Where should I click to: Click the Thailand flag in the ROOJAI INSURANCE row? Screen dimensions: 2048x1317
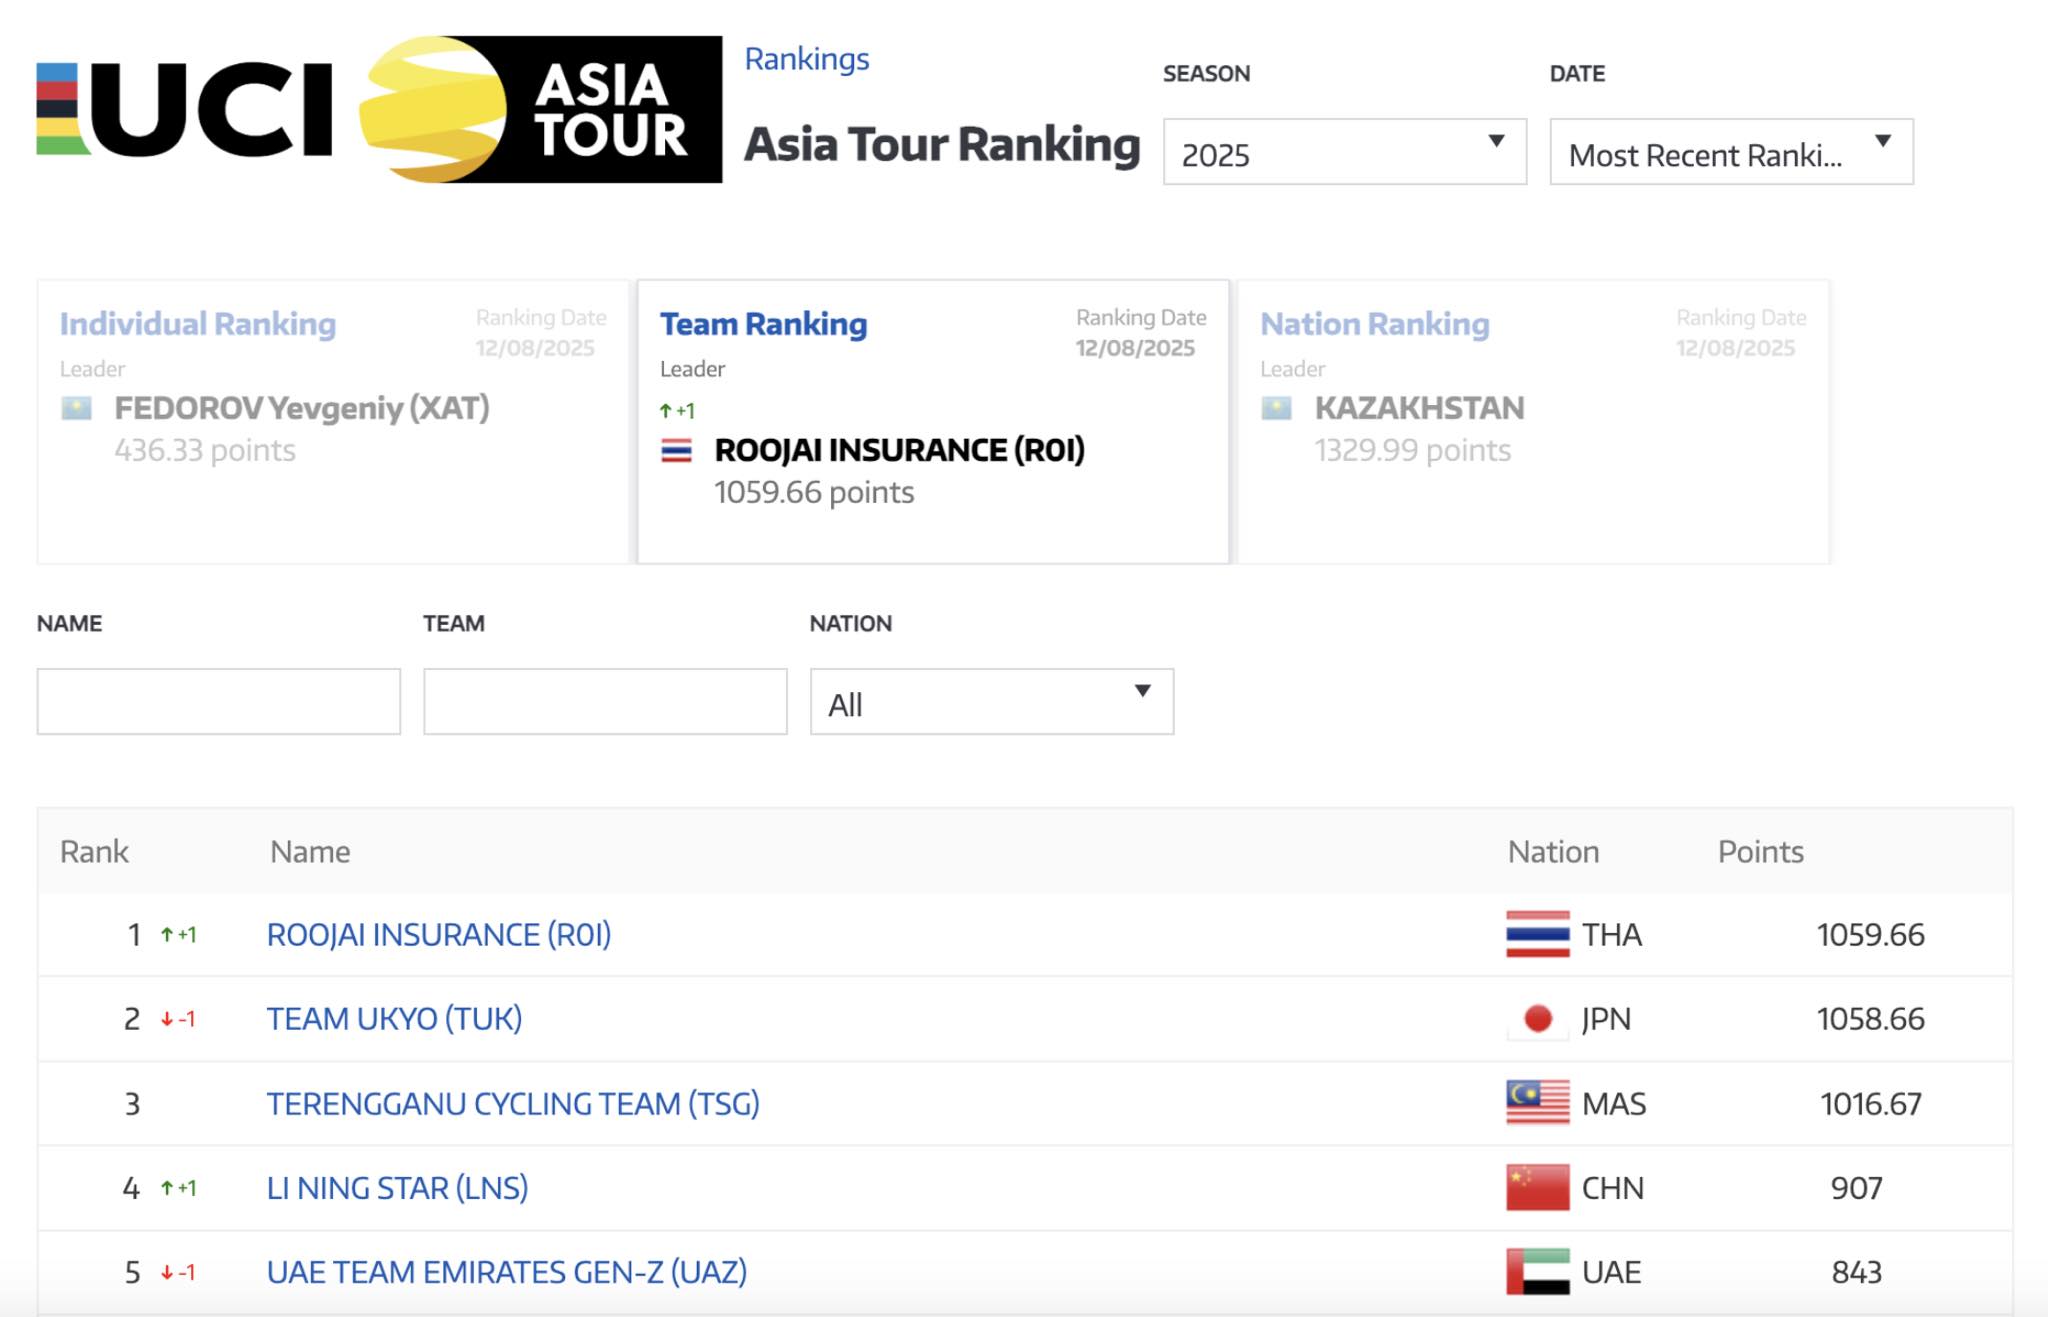tap(1537, 934)
